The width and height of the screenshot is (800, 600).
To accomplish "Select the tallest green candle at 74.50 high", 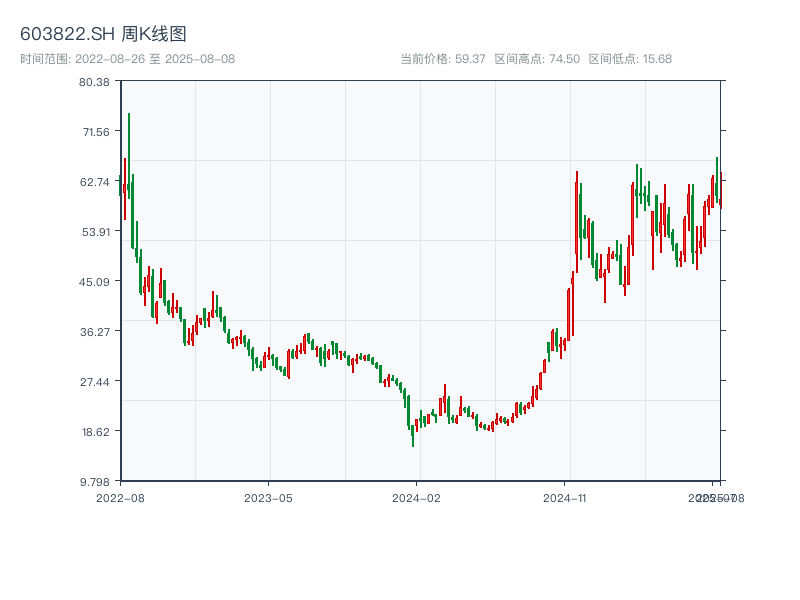I will tap(129, 156).
